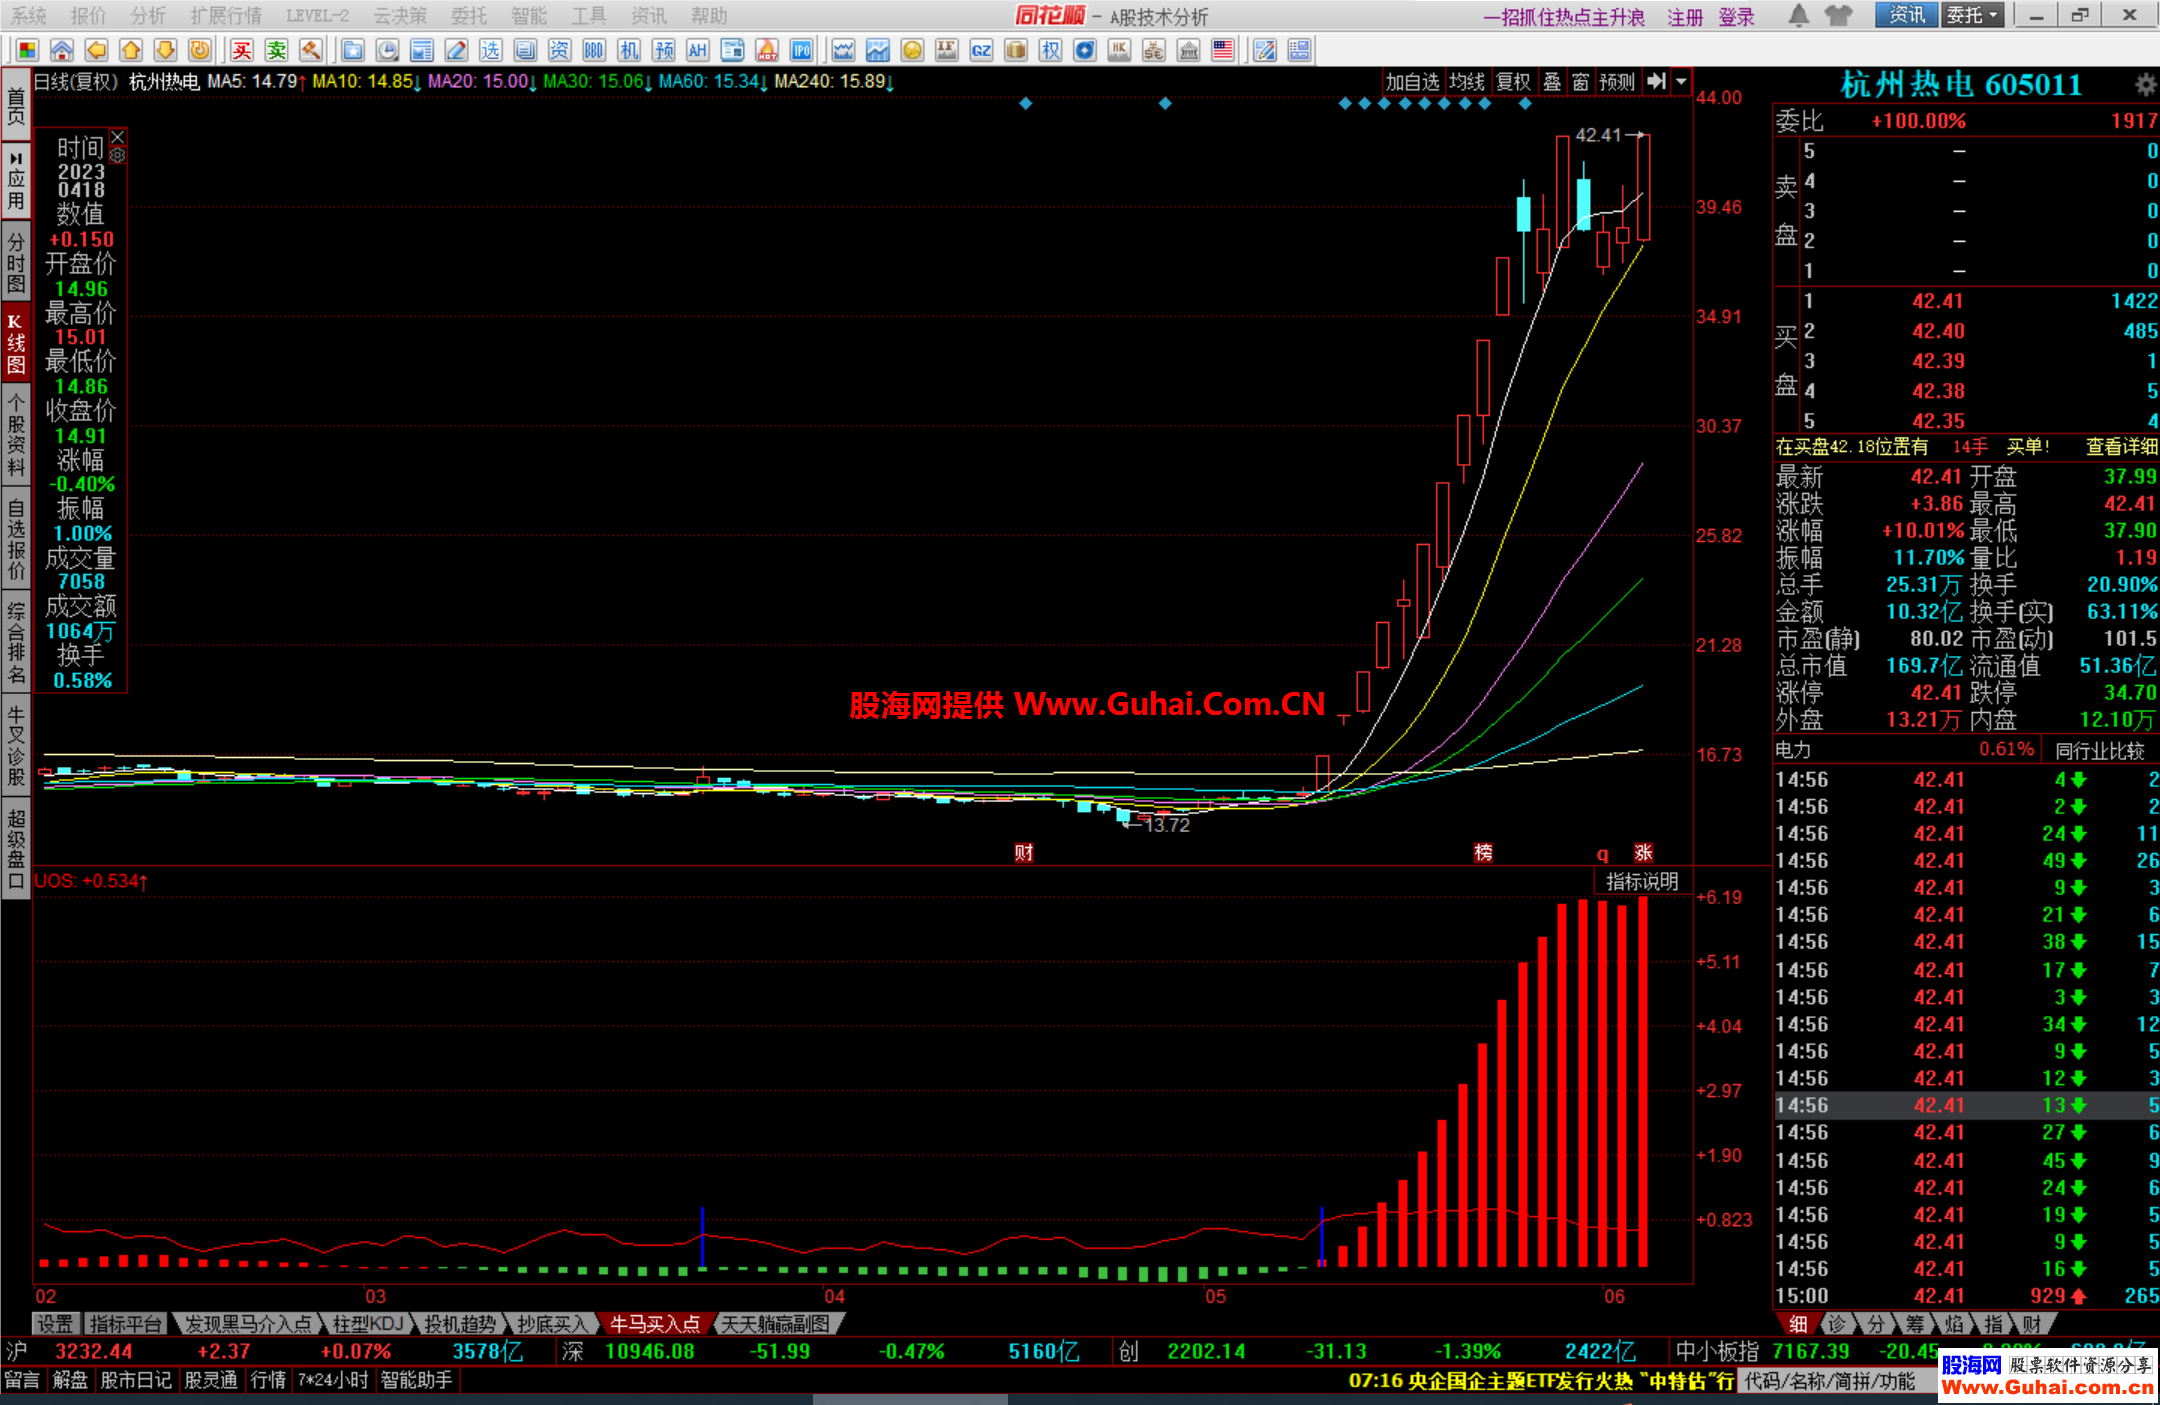Open the HOT flame icon
The height and width of the screenshot is (1405, 2160).
(x=767, y=50)
